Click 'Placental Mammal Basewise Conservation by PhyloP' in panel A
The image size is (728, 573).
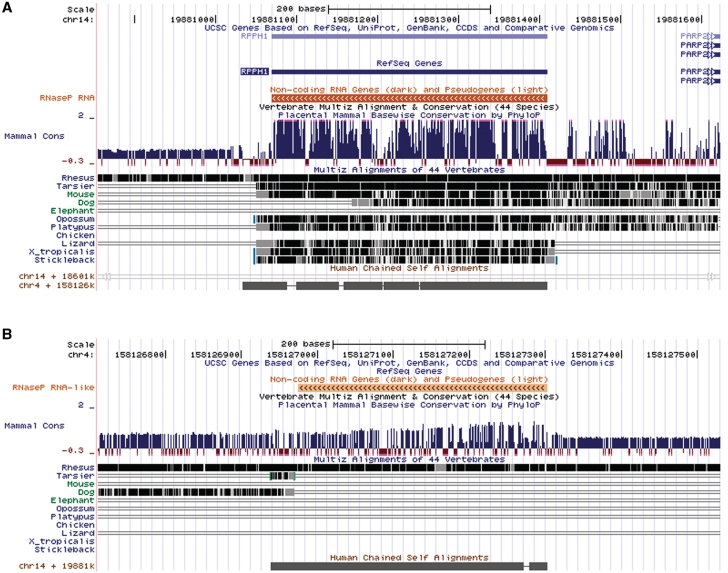409,115
